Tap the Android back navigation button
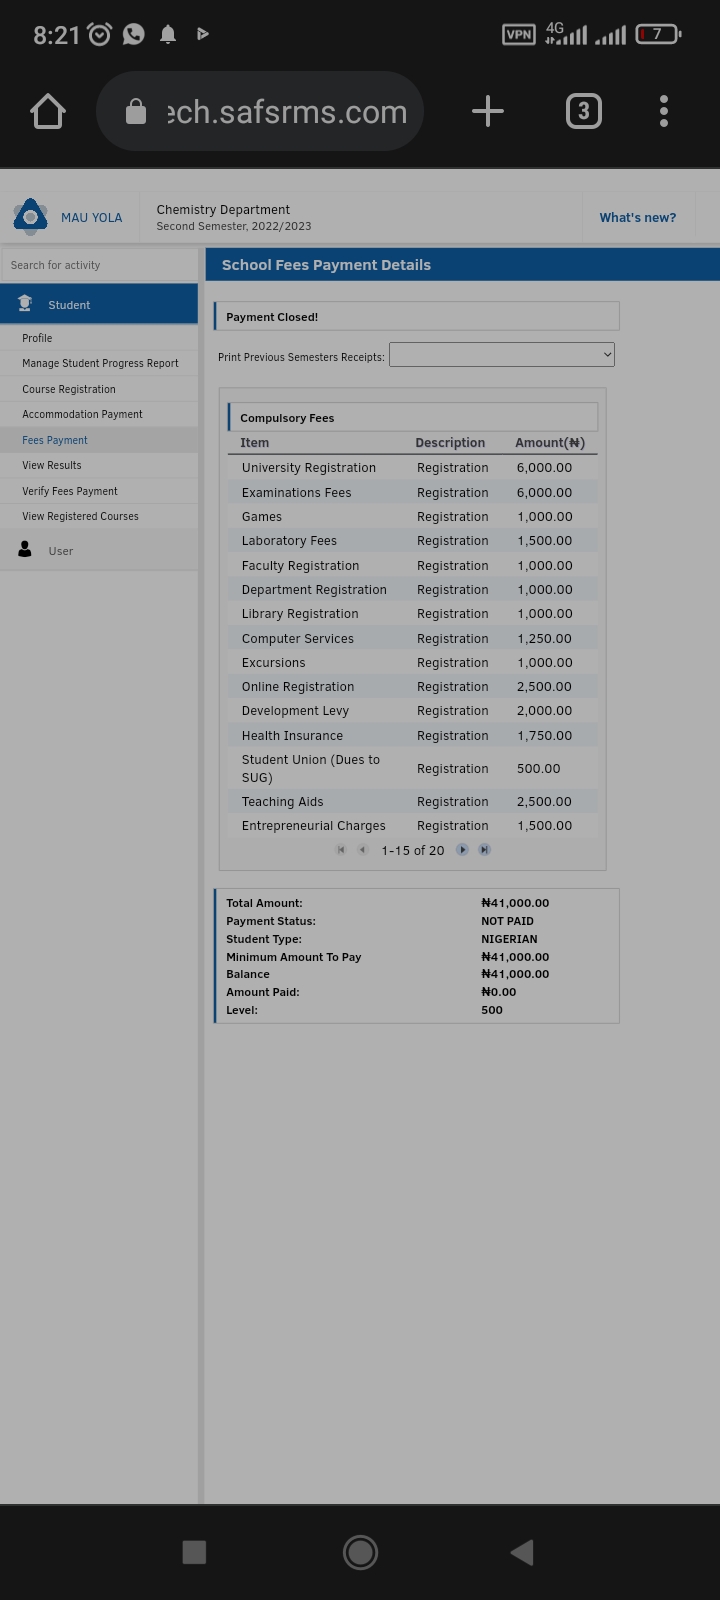The height and width of the screenshot is (1600, 720). click(x=521, y=1552)
